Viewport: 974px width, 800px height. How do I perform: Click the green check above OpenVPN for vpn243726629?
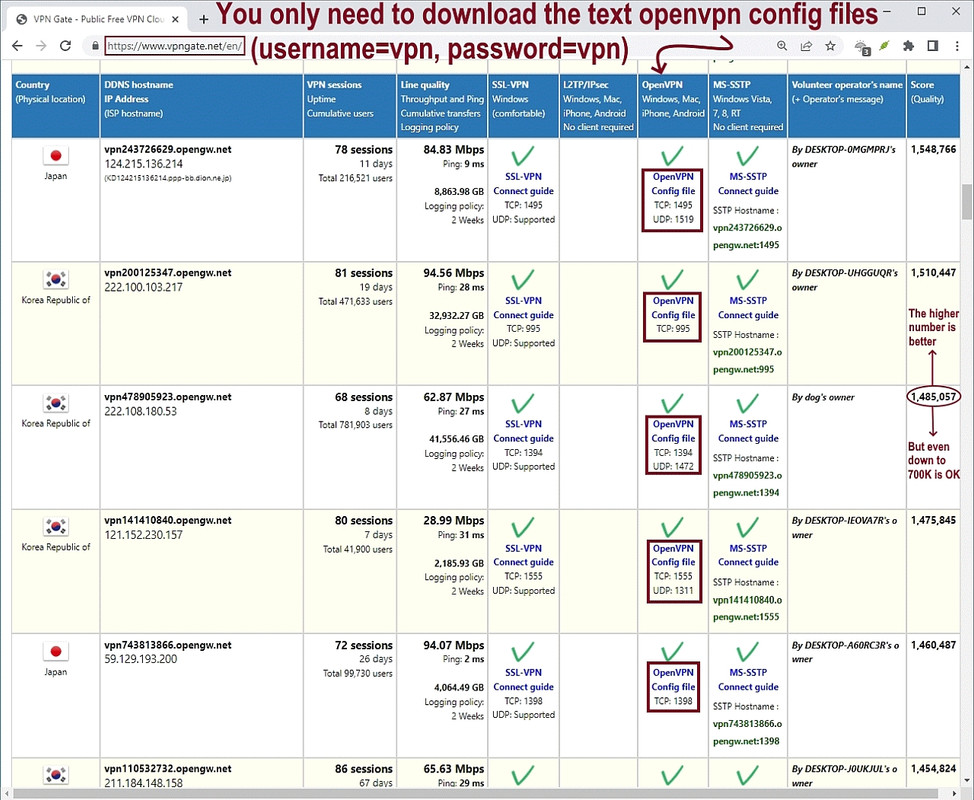point(673,156)
